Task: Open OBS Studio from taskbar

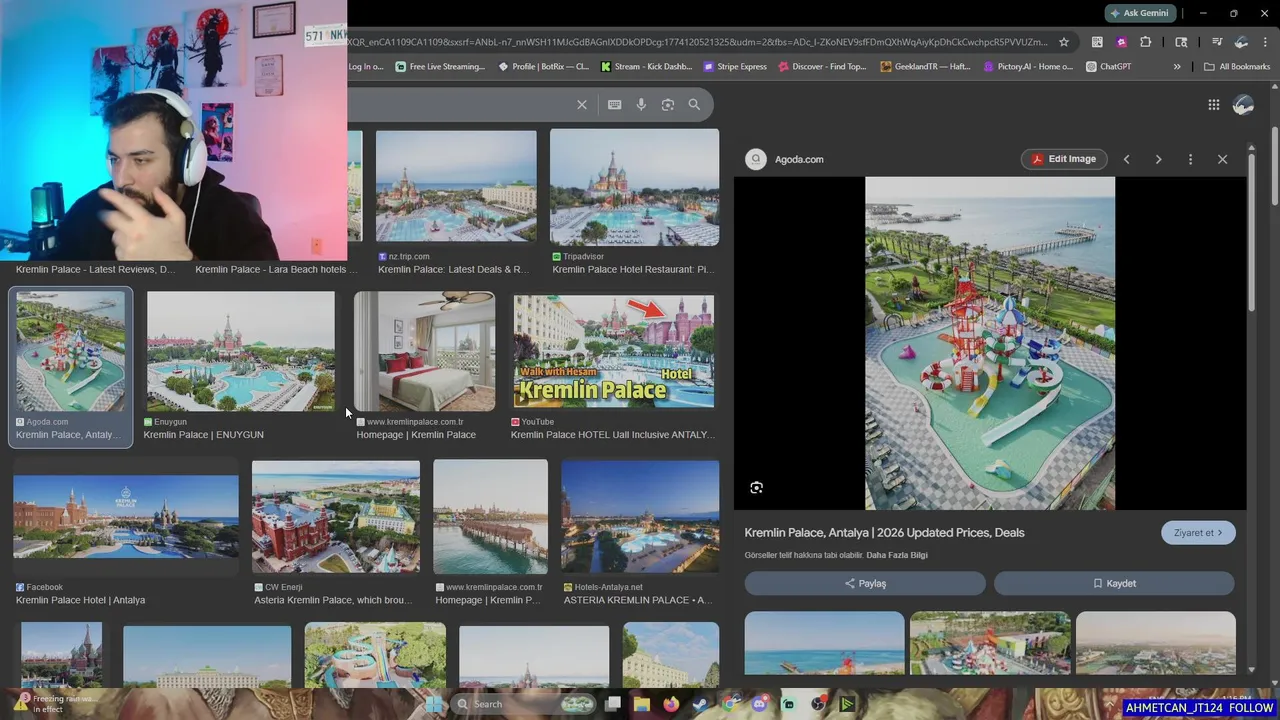Action: [x=818, y=704]
